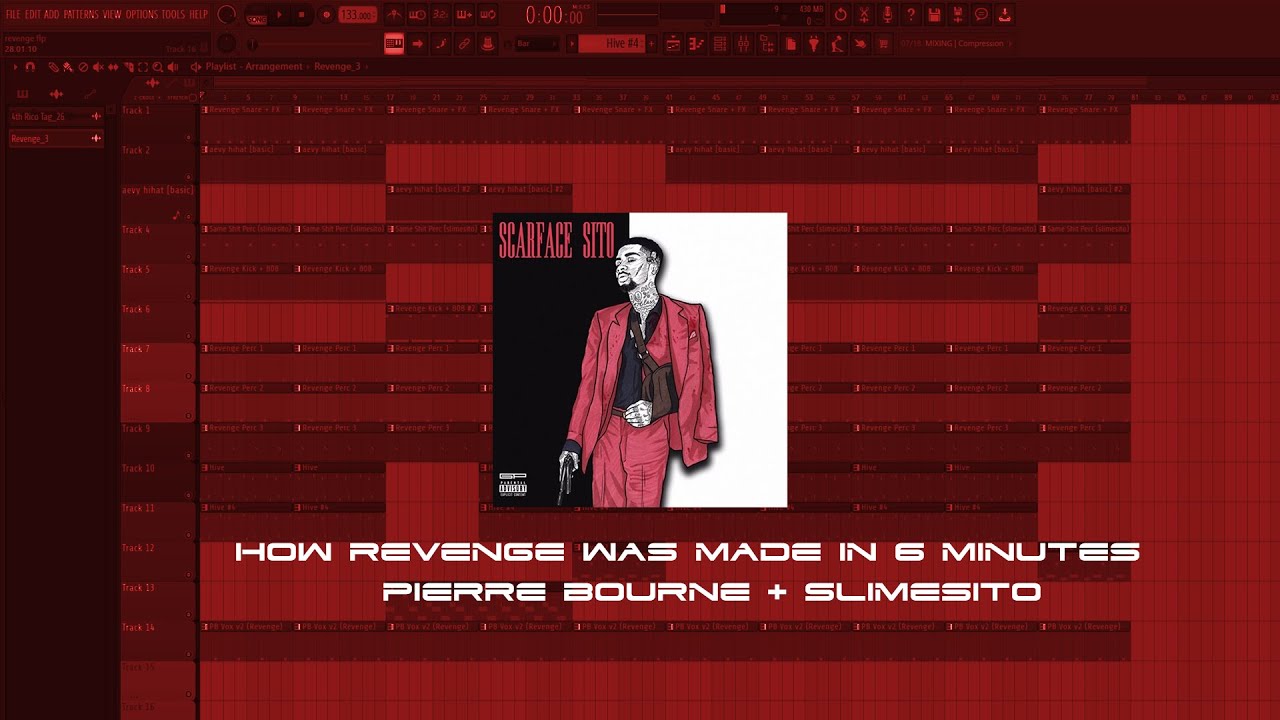The image size is (1280, 720).
Task: Click the master volume knob
Action: 227,15
